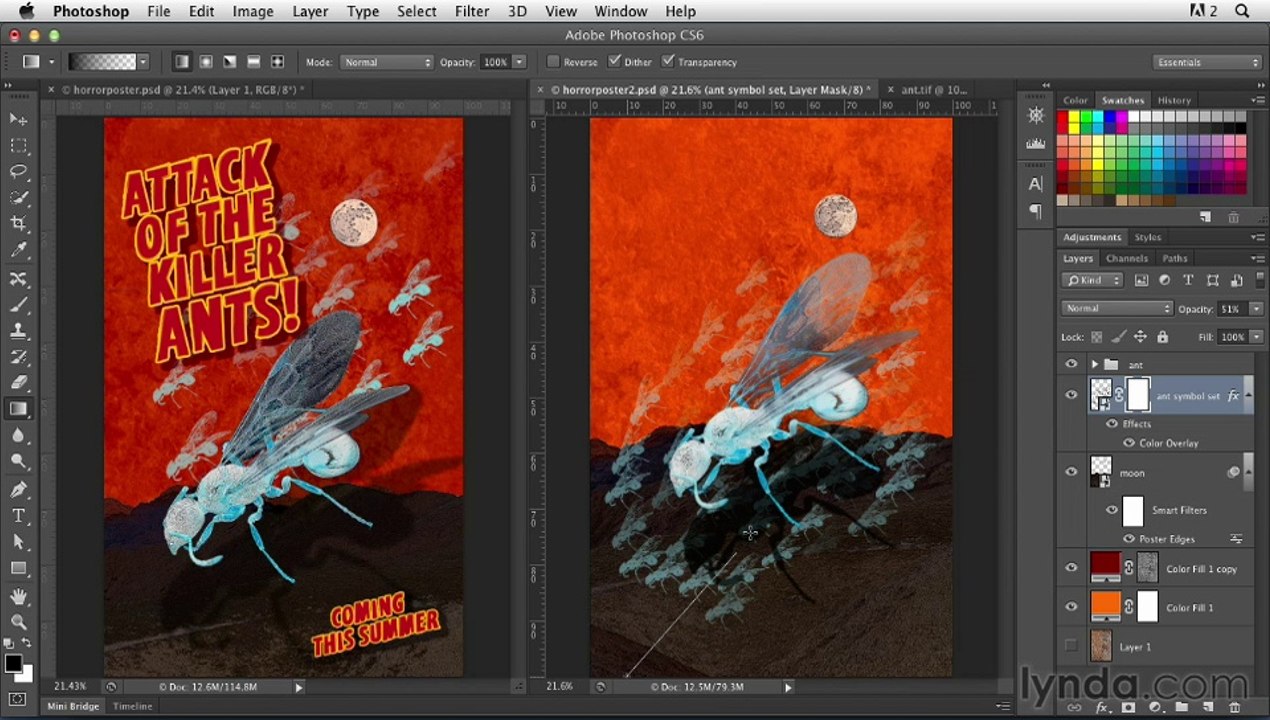This screenshot has height=720, width=1270.
Task: Open the layer filter Kind dropdown
Action: 1093,280
